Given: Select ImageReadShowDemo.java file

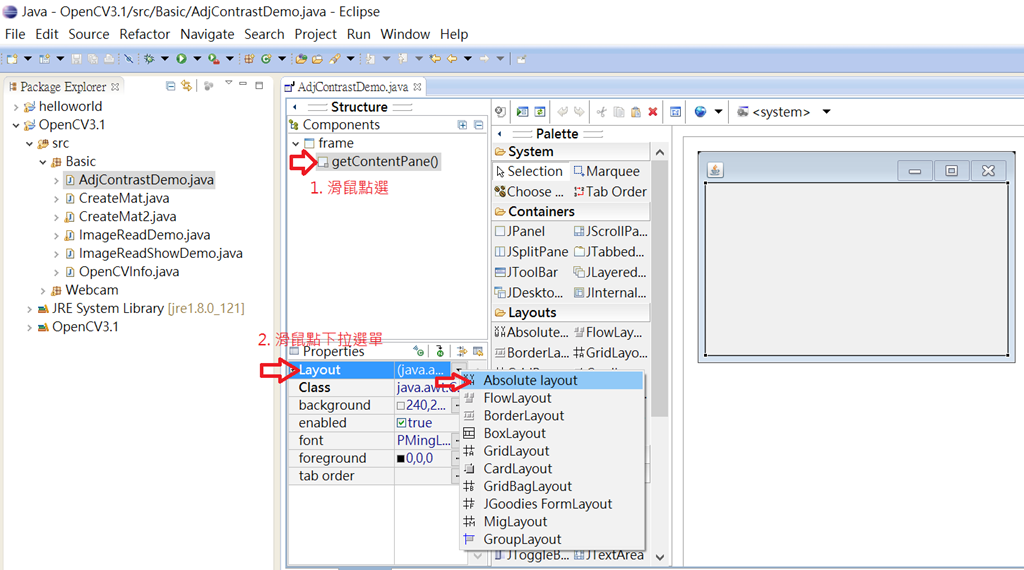Looking at the screenshot, I should [x=161, y=253].
